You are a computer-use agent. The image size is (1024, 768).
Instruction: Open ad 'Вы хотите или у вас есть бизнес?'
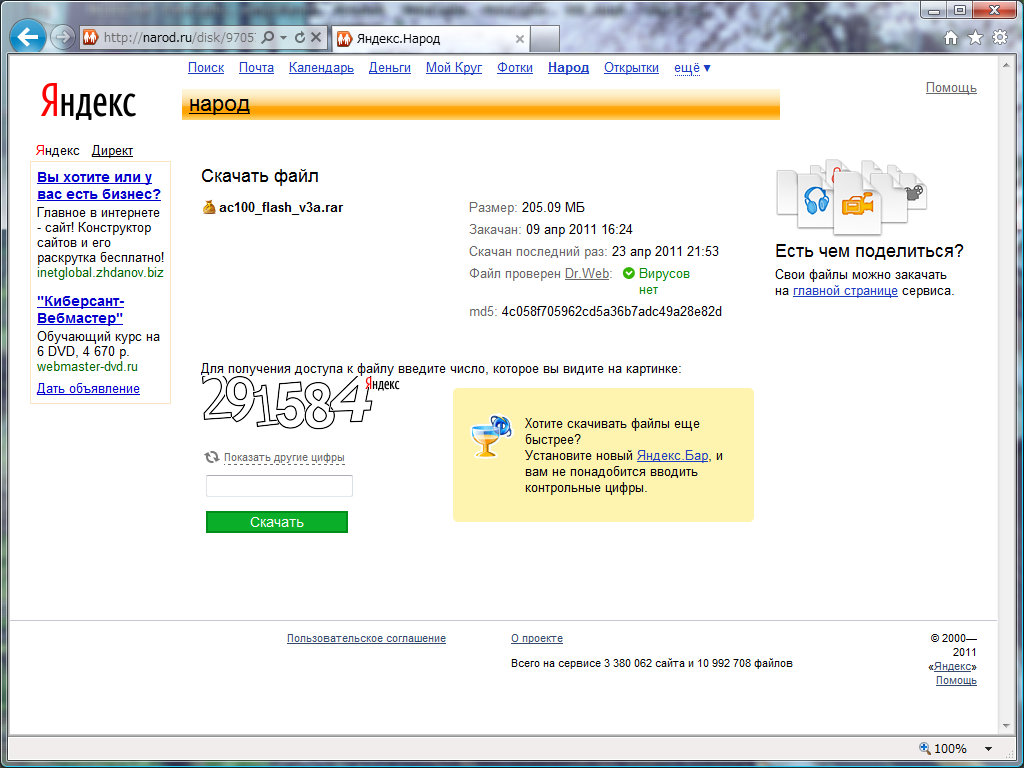[x=99, y=185]
